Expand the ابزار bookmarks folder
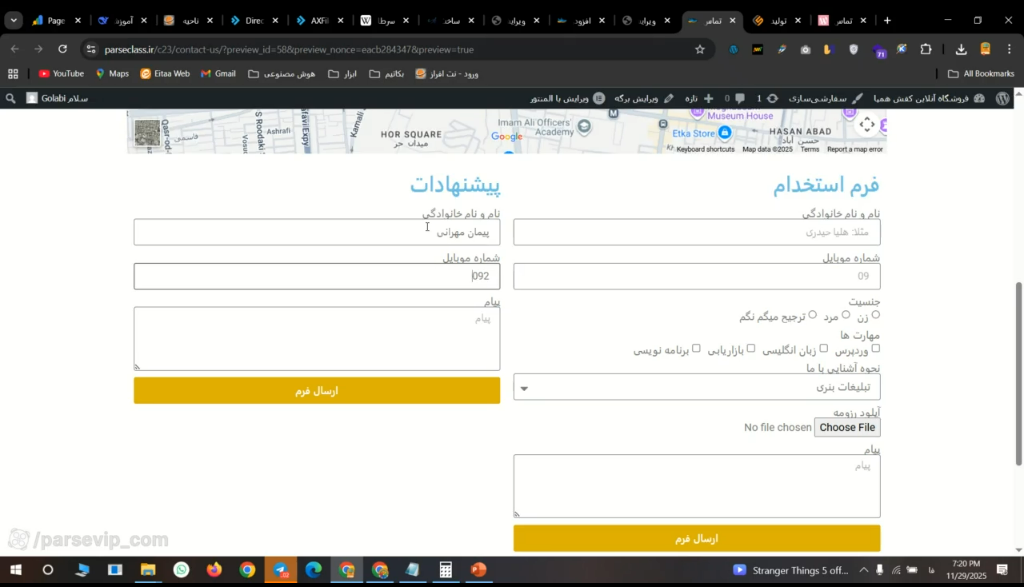Image resolution: width=1024 pixels, height=587 pixels. (x=342, y=74)
